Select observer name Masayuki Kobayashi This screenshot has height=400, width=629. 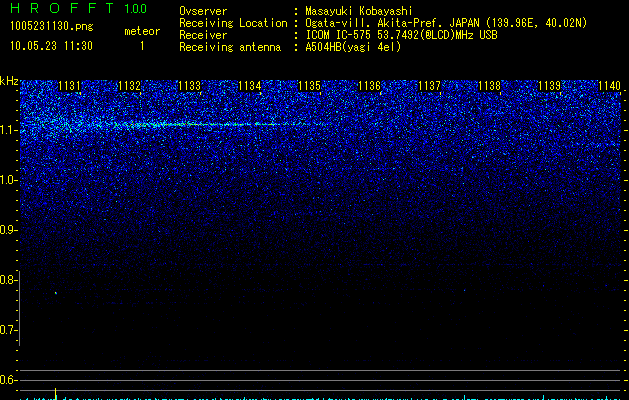pos(359,11)
